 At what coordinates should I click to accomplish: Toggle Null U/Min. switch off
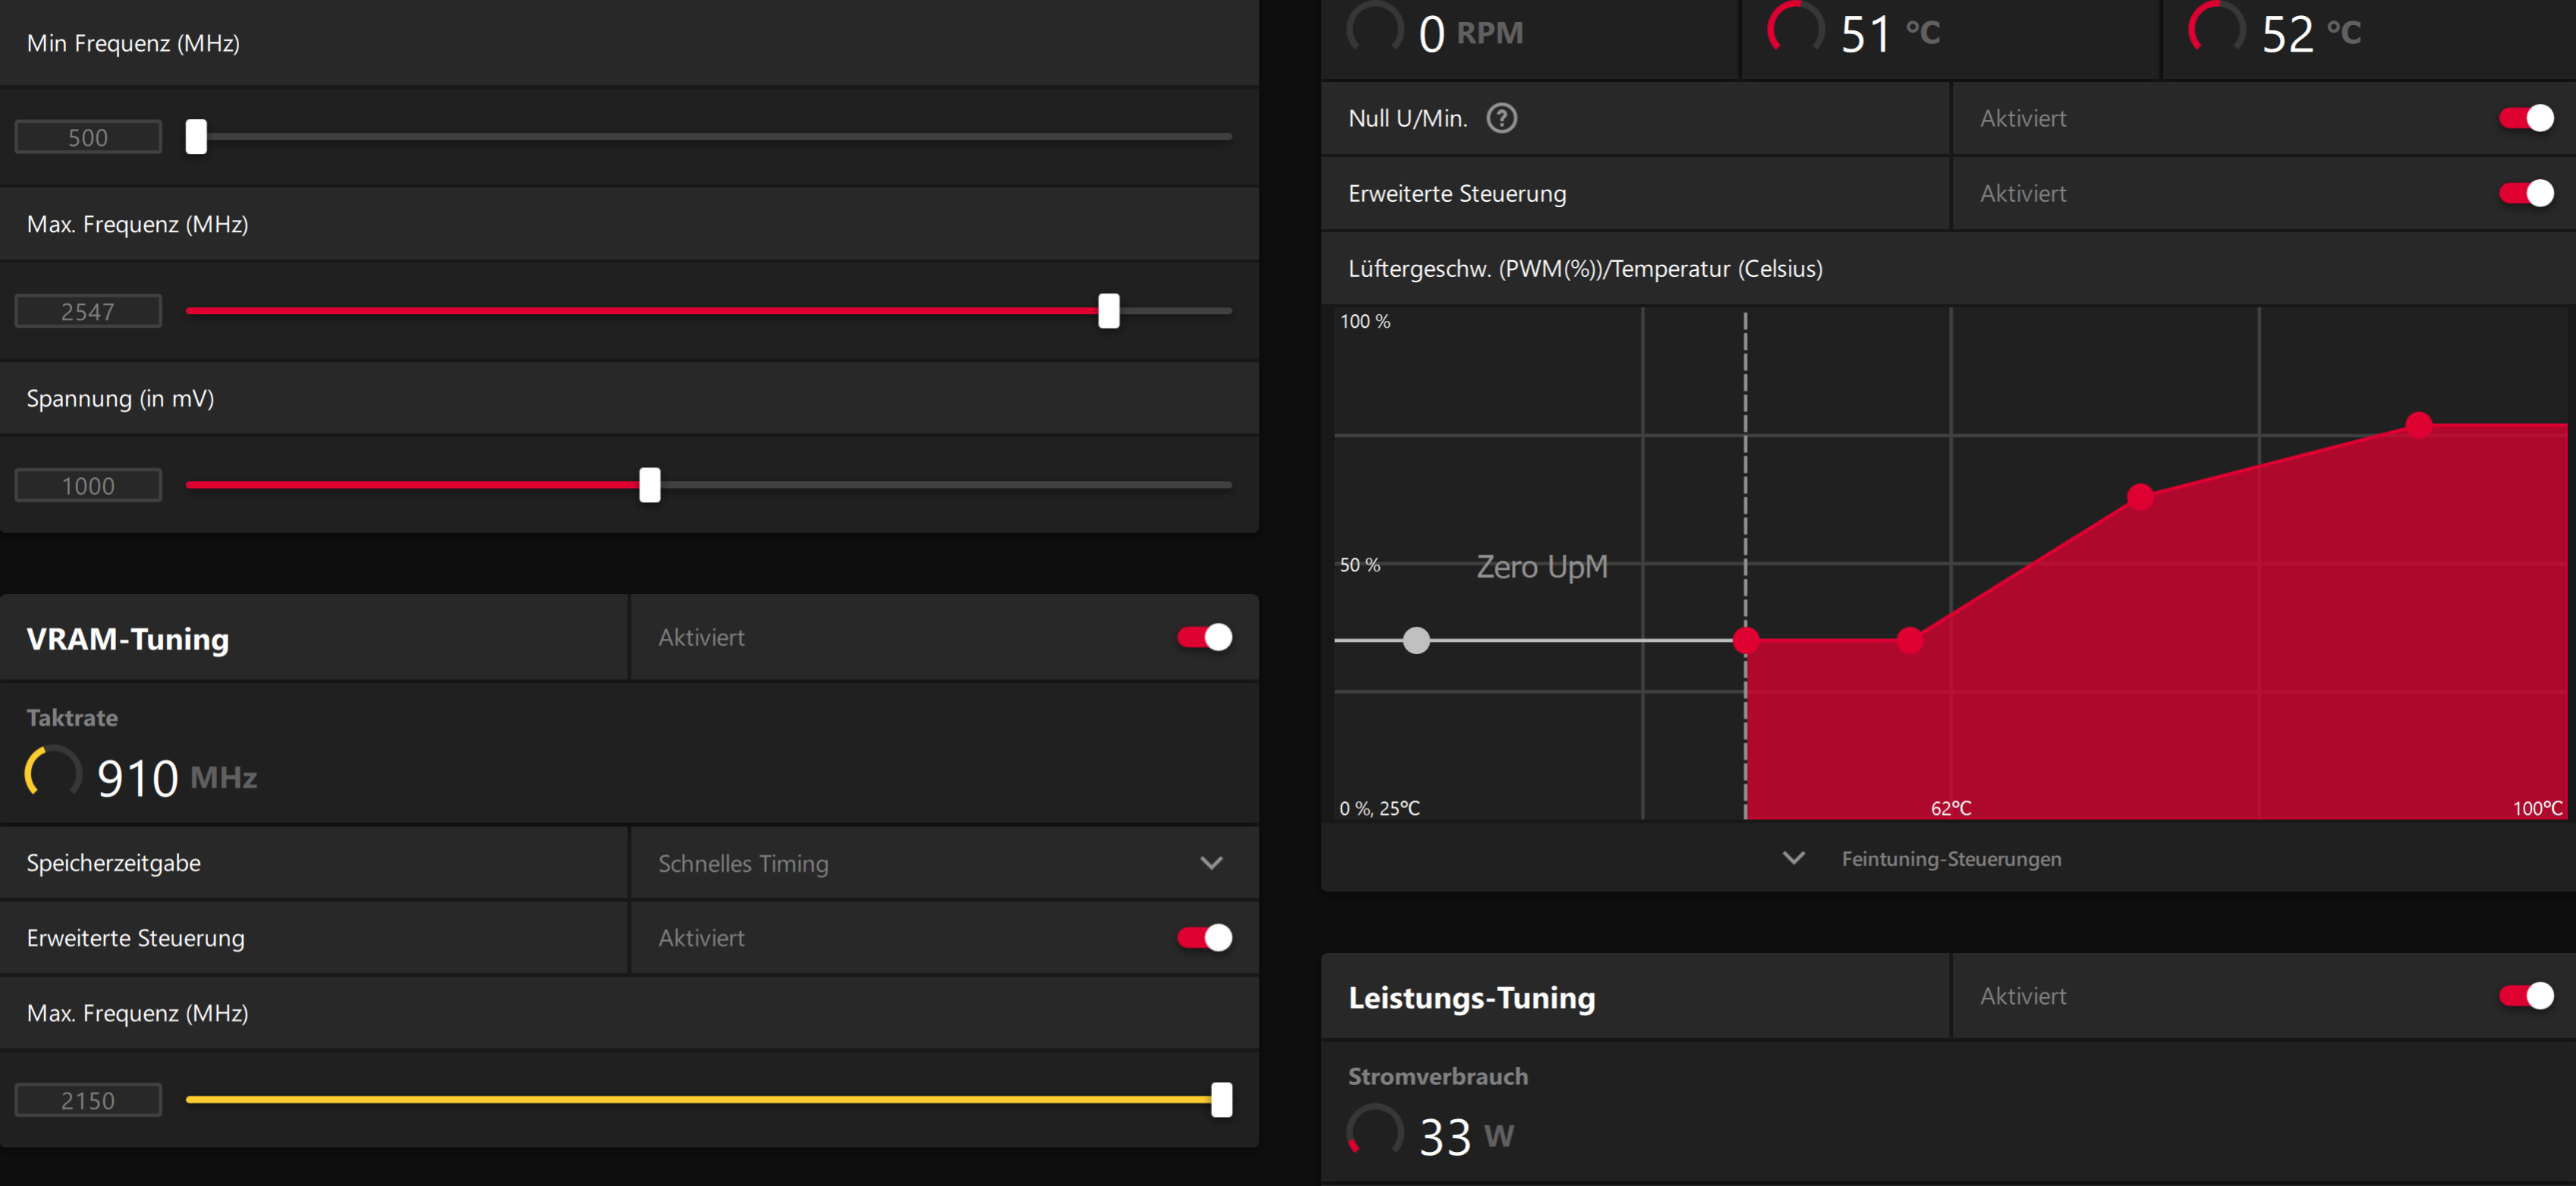[x=2525, y=118]
